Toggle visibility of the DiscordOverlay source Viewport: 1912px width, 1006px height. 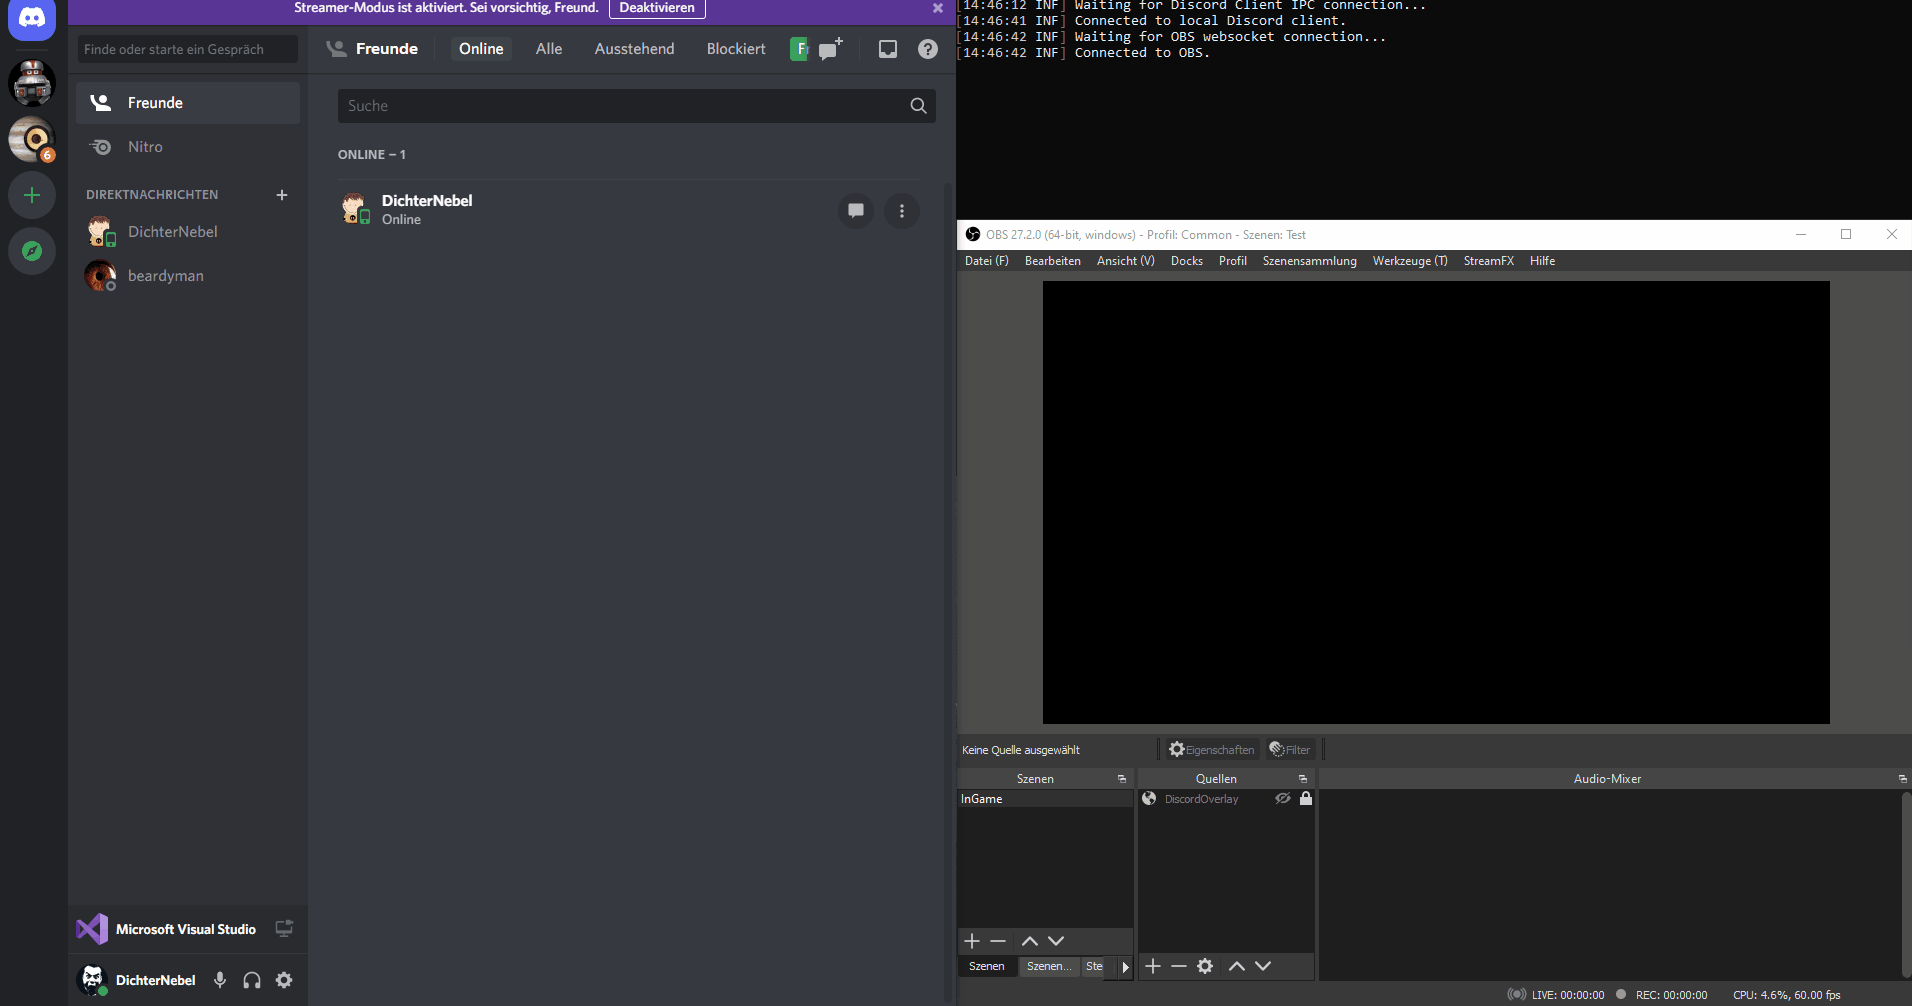pos(1283,799)
